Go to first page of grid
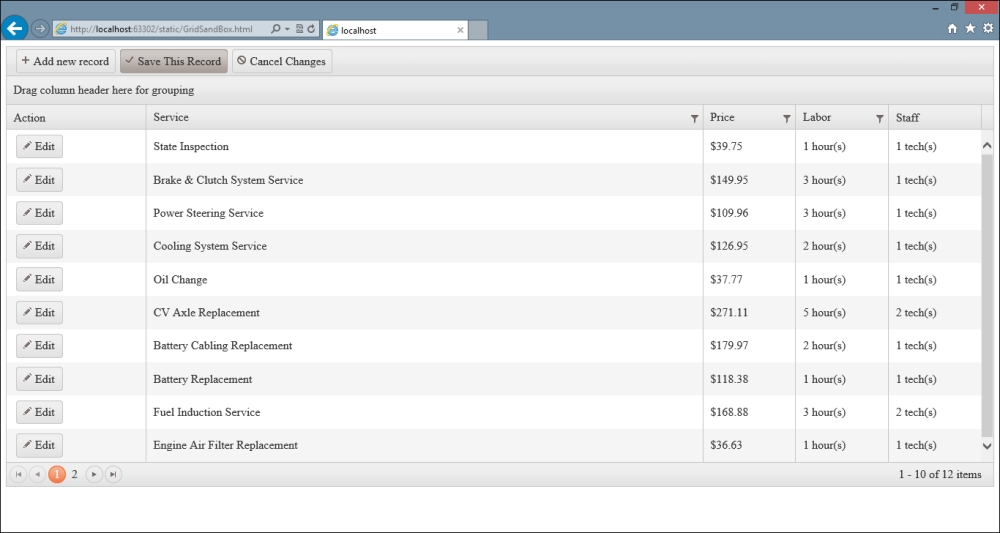The width and height of the screenshot is (1000, 533). point(18,474)
